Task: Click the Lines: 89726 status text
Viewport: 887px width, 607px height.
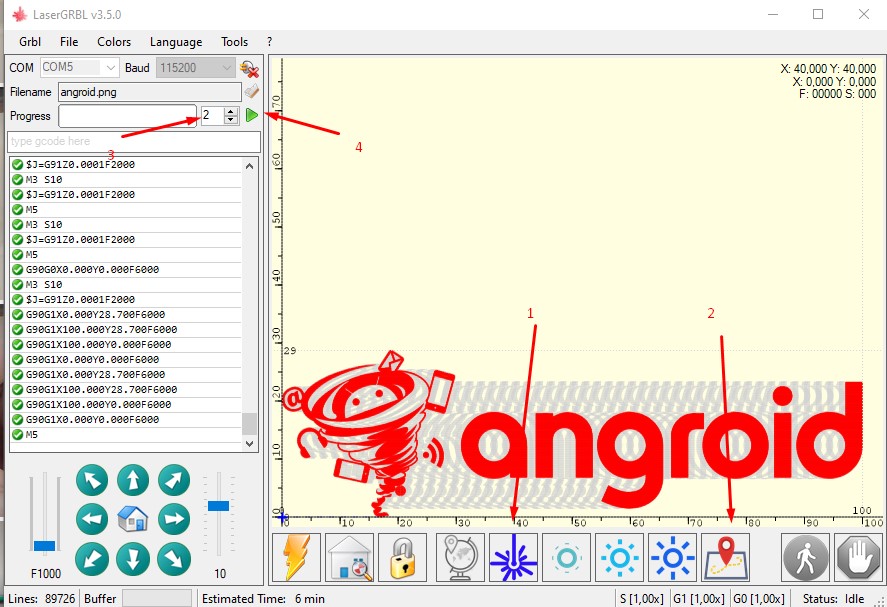Action: click(41, 599)
